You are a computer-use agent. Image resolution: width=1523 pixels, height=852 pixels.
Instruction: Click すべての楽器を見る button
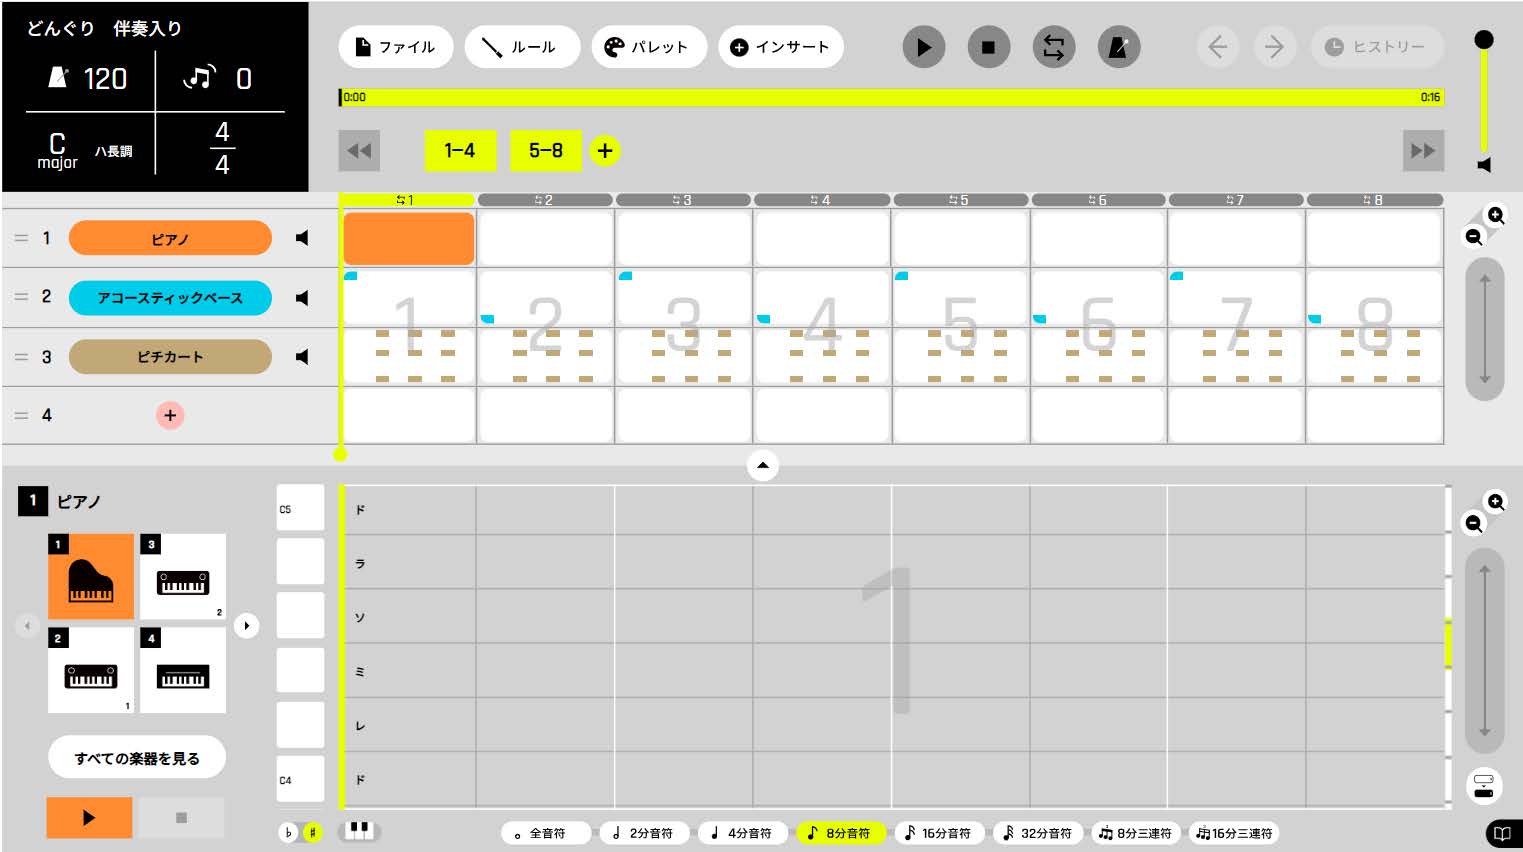[137, 758]
